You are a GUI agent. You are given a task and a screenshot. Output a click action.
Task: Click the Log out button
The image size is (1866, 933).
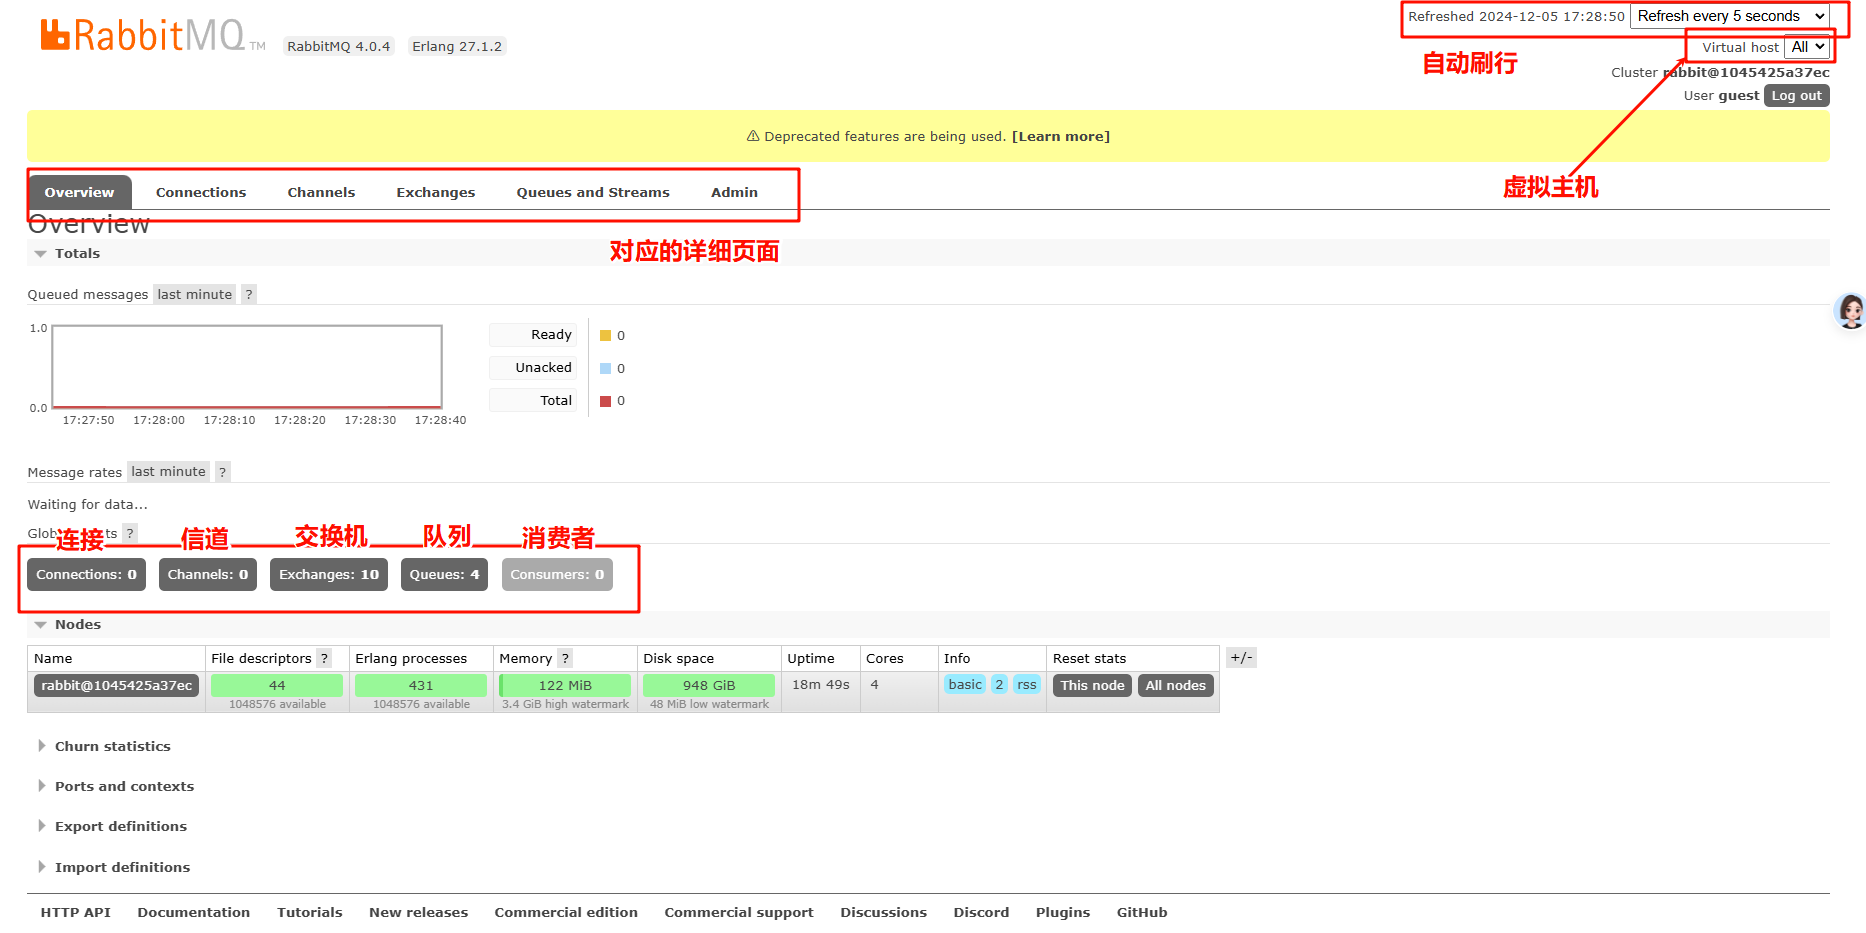1796,95
